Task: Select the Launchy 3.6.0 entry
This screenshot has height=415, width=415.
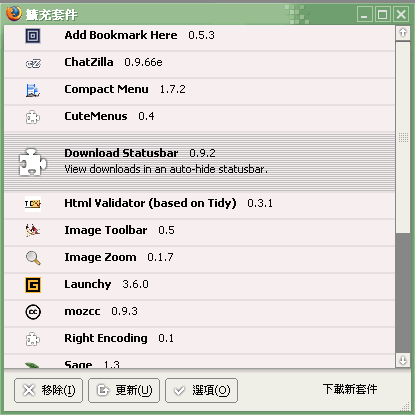Action: 199,287
